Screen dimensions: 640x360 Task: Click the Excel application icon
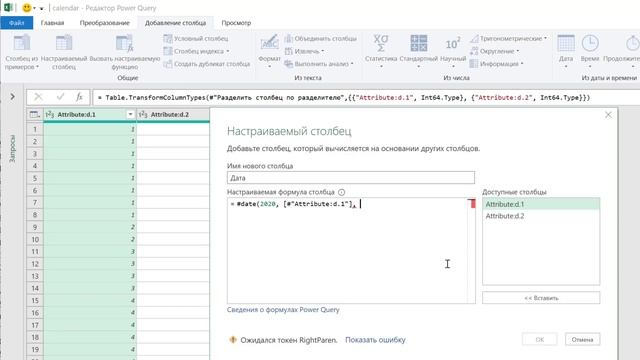8,8
